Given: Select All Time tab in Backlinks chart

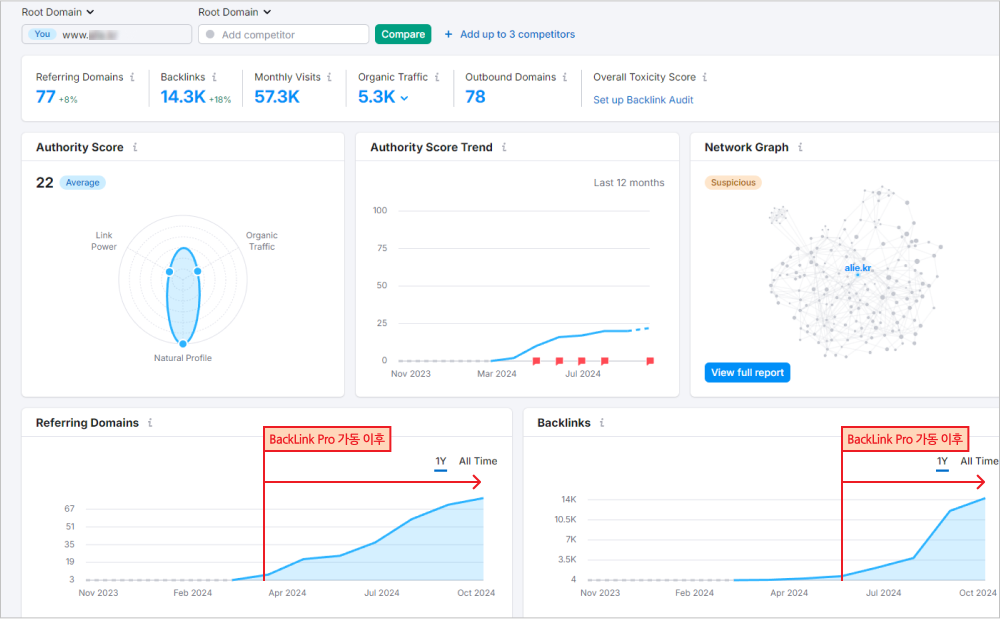Looking at the screenshot, I should coord(979,461).
